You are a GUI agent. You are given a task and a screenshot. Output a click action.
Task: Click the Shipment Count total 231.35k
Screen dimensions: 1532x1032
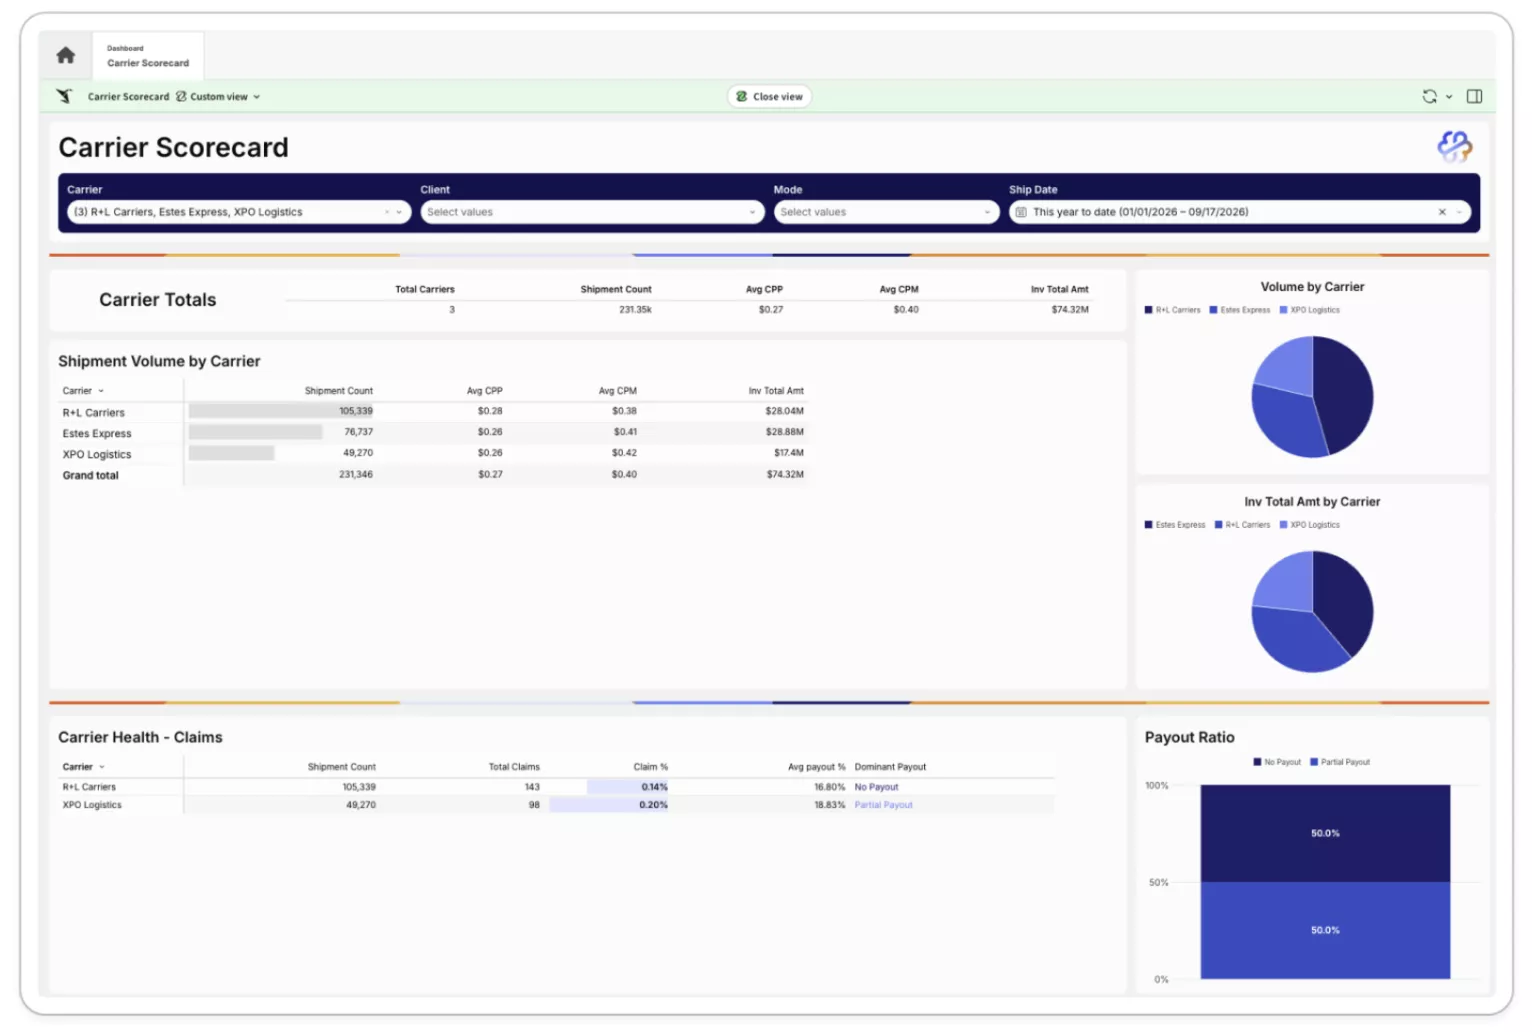pyautogui.click(x=635, y=310)
